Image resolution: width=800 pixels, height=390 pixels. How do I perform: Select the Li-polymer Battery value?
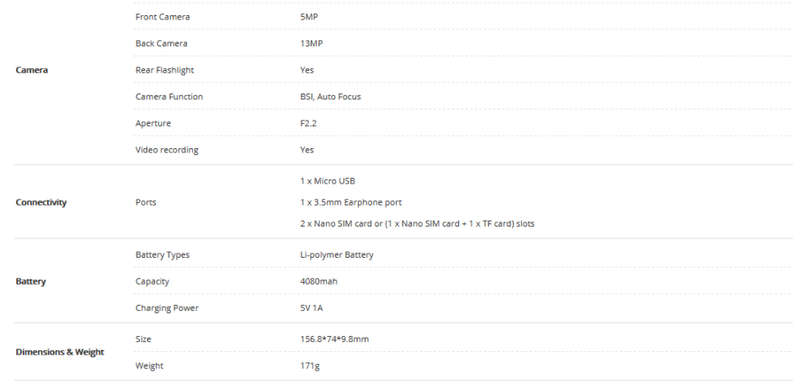pos(337,255)
